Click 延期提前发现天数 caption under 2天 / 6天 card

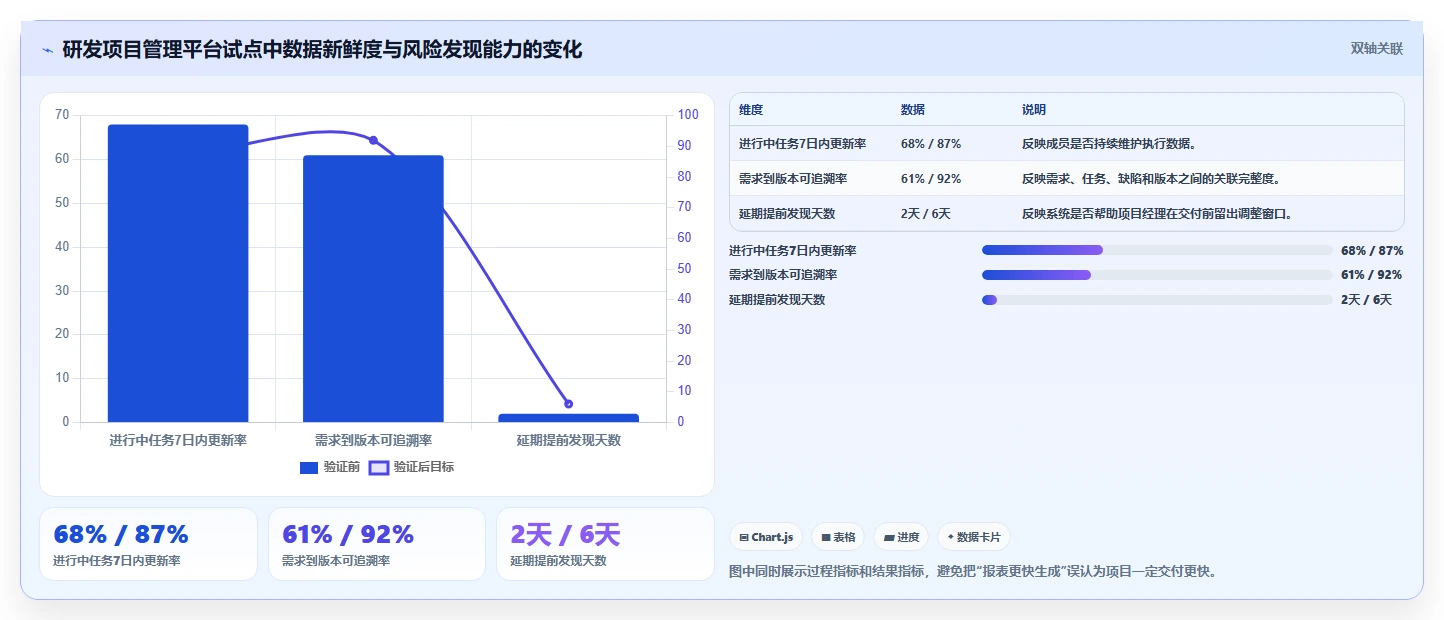[x=558, y=561]
